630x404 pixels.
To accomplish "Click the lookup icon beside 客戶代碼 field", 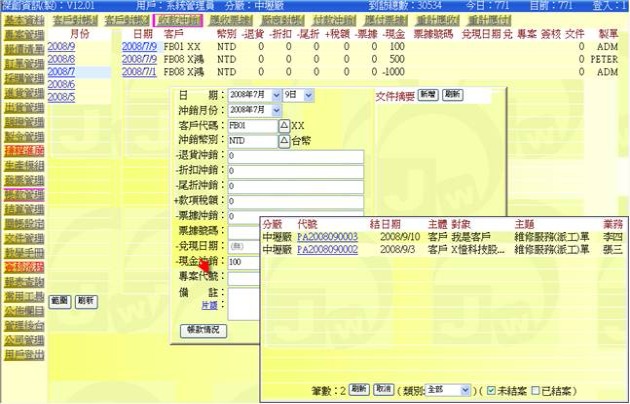I will pyautogui.click(x=284, y=126).
